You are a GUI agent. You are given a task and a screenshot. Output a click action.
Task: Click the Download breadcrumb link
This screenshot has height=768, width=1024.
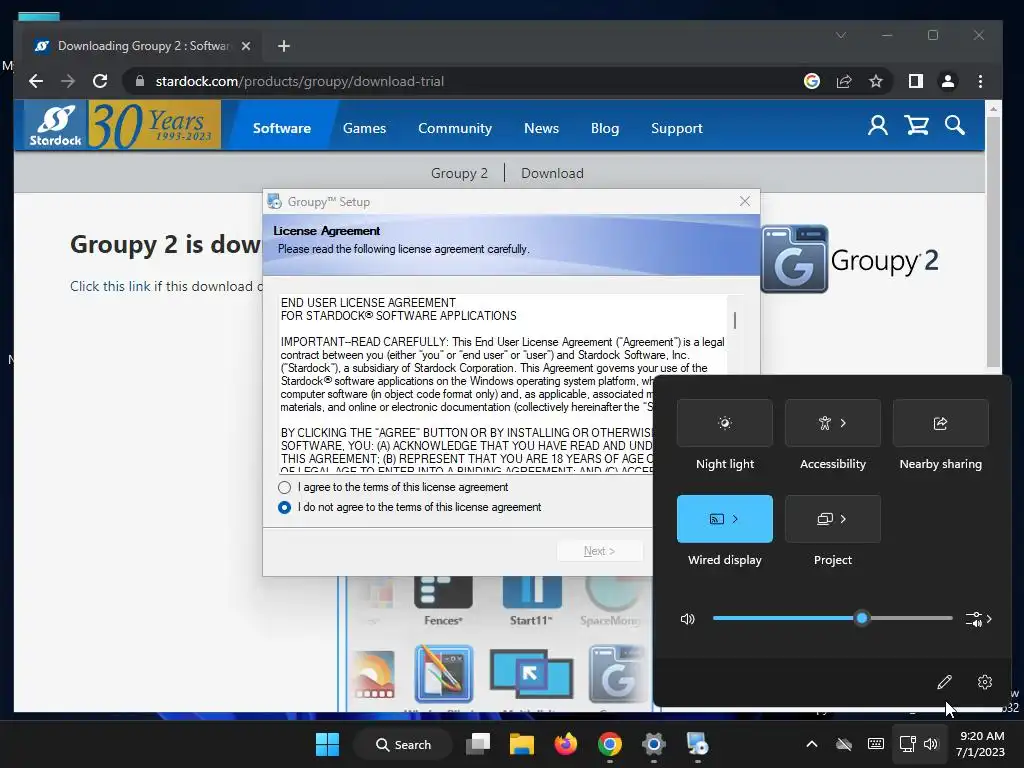(552, 173)
